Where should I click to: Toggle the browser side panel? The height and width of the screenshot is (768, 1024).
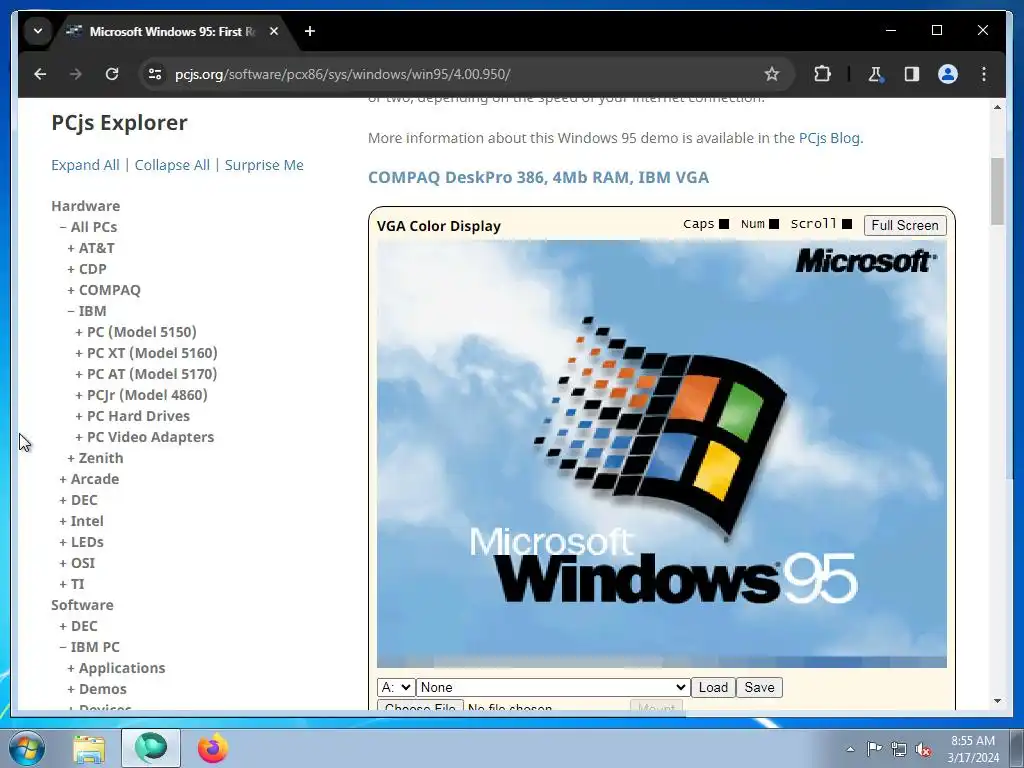pyautogui.click(x=912, y=74)
